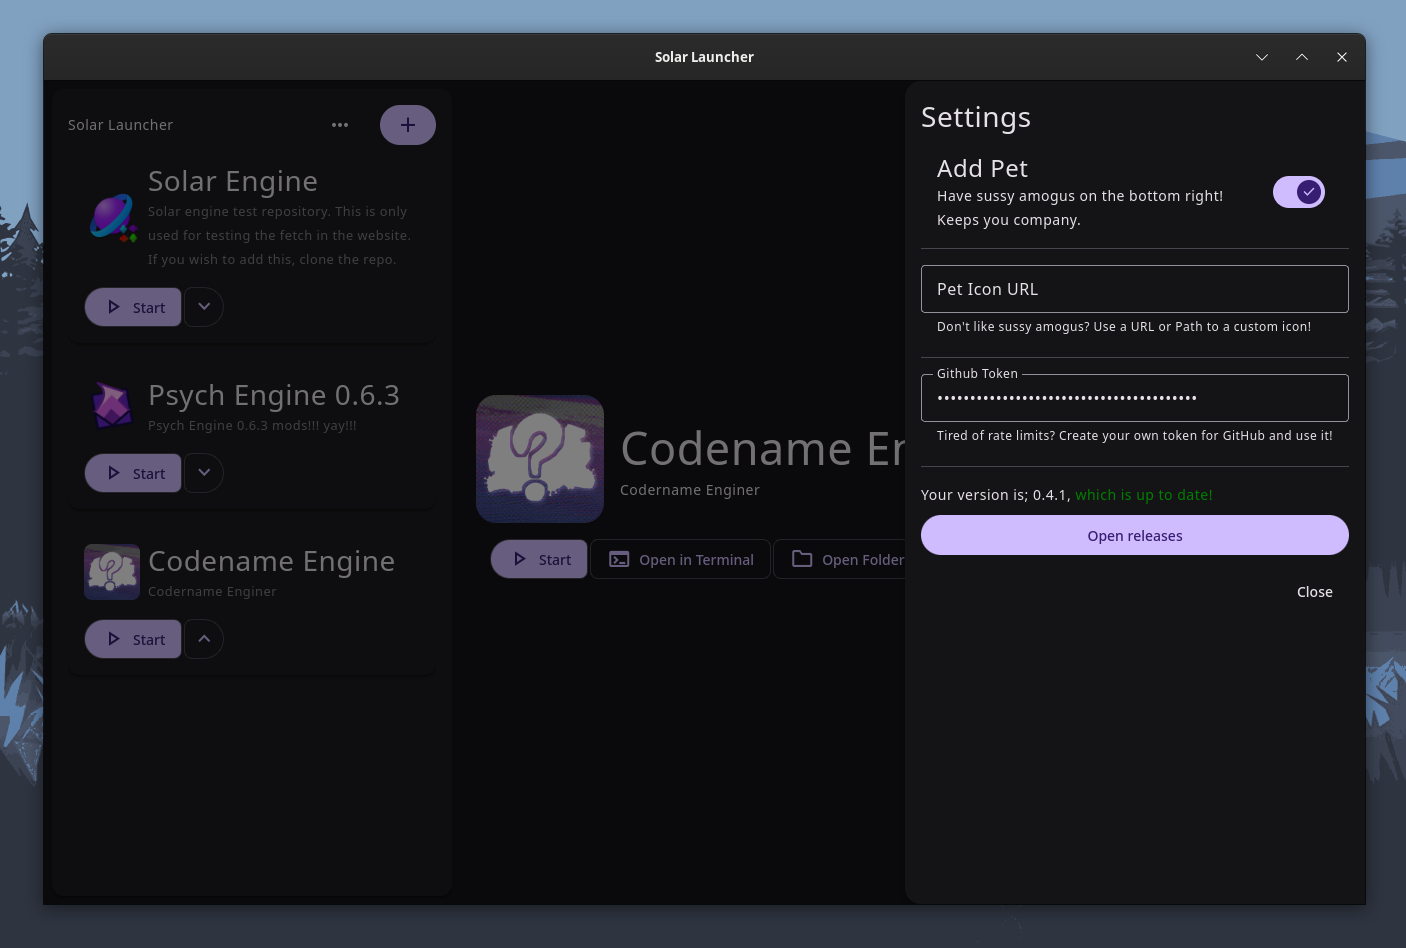The width and height of the screenshot is (1406, 948).
Task: Collapse options for Codename Engine
Action: [204, 639]
